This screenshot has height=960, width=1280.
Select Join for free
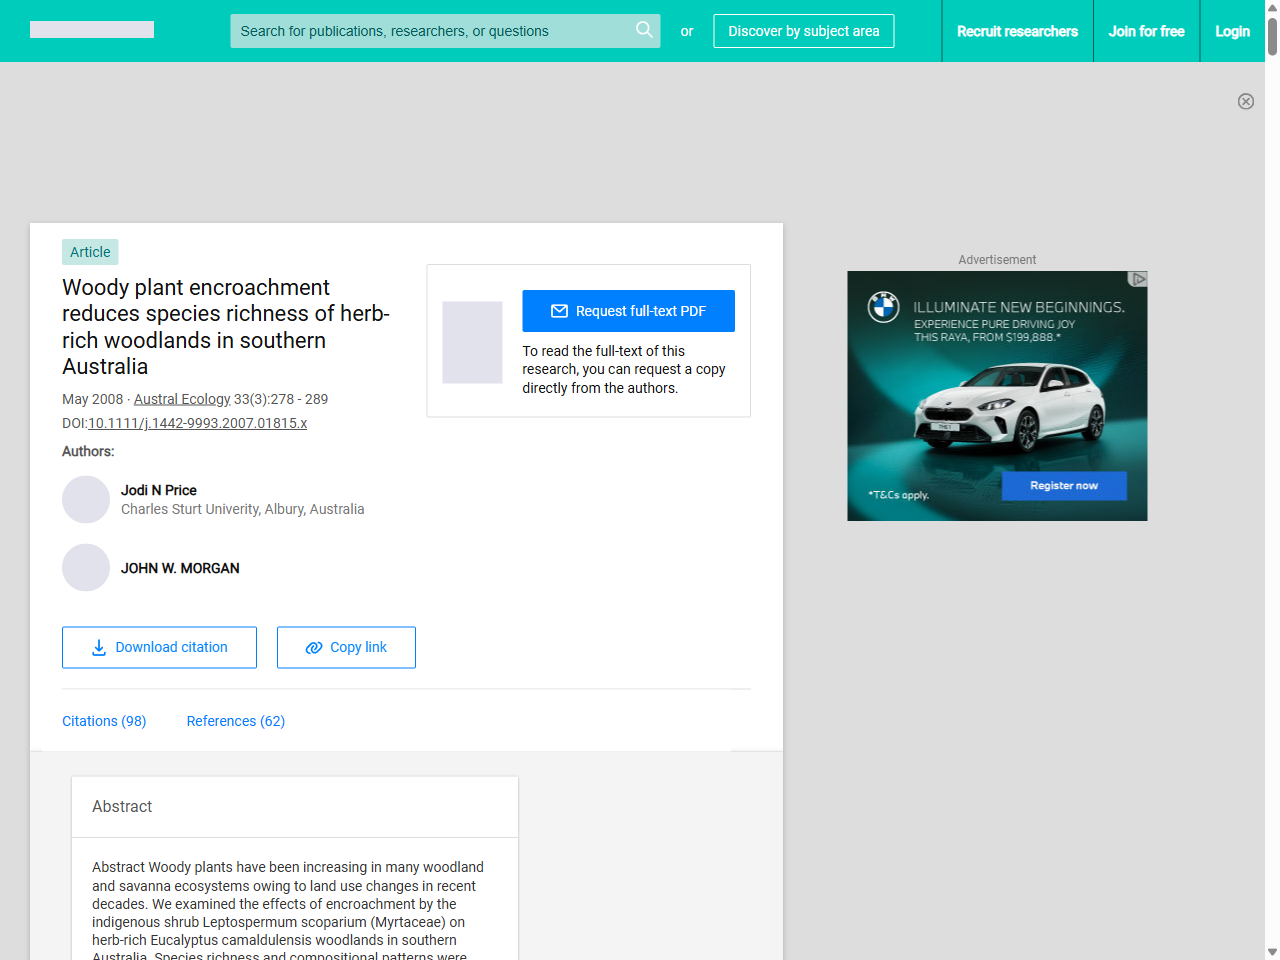[x=1146, y=31]
